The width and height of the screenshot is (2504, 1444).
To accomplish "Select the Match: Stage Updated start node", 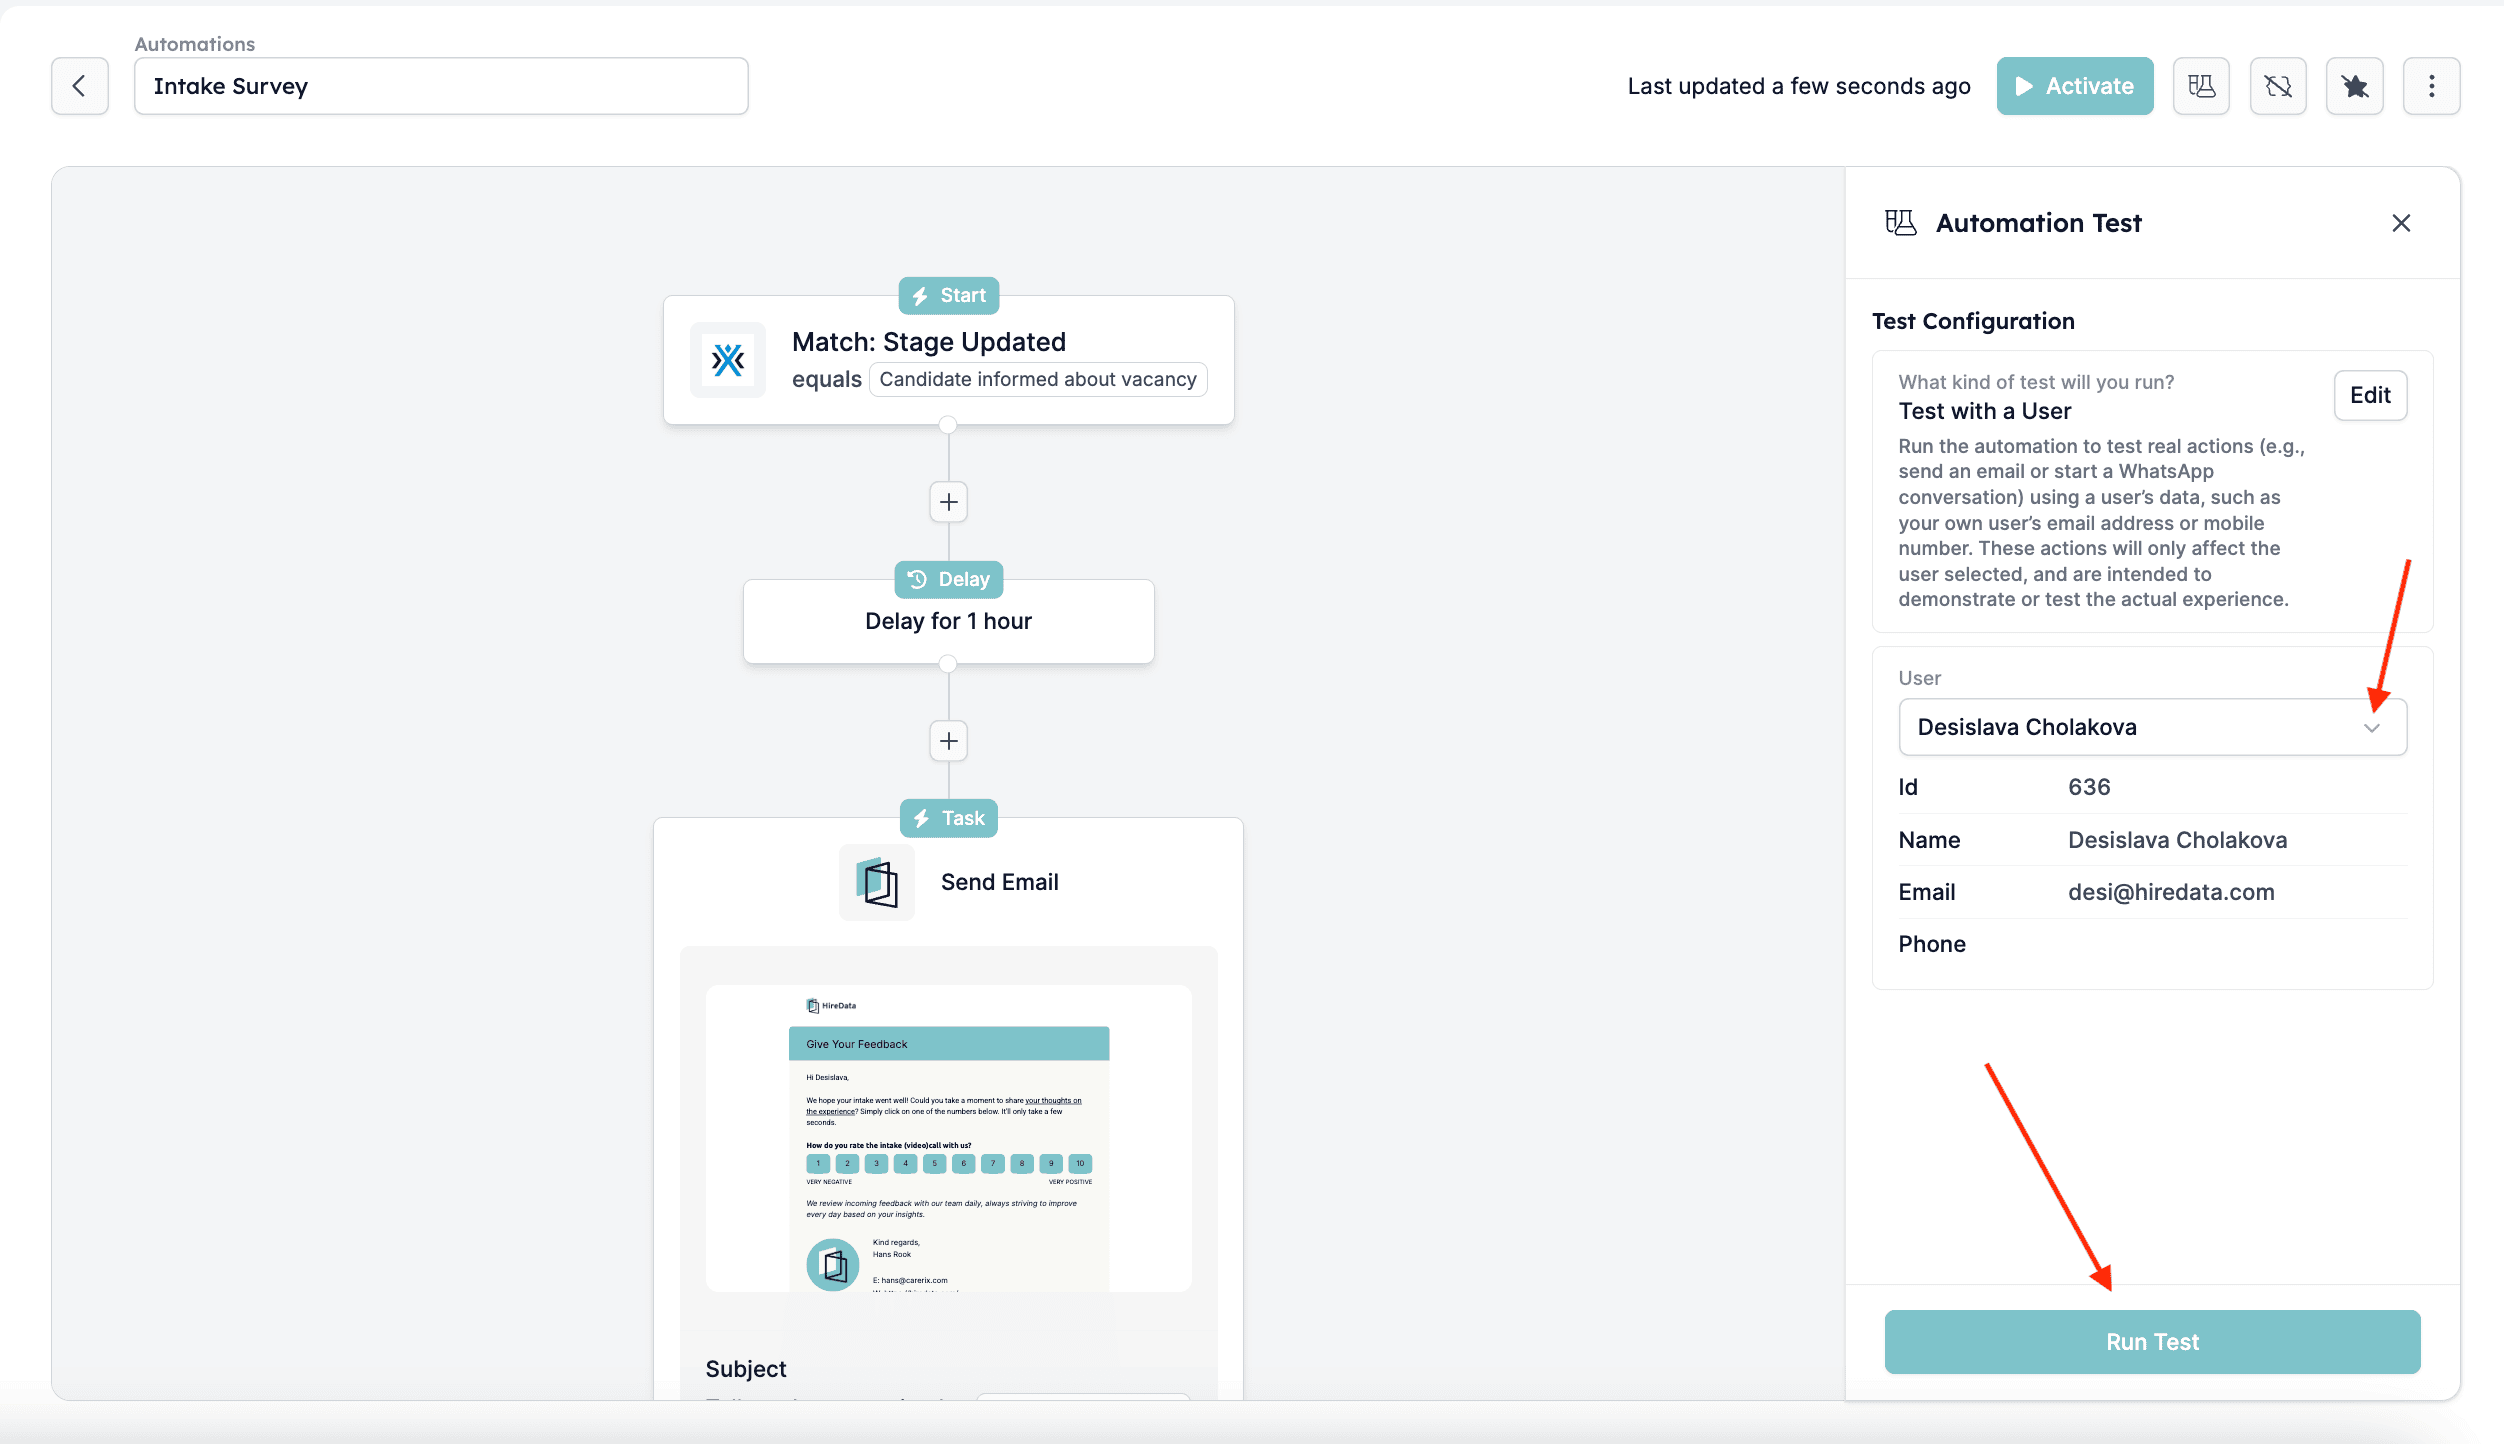I will tap(948, 360).
